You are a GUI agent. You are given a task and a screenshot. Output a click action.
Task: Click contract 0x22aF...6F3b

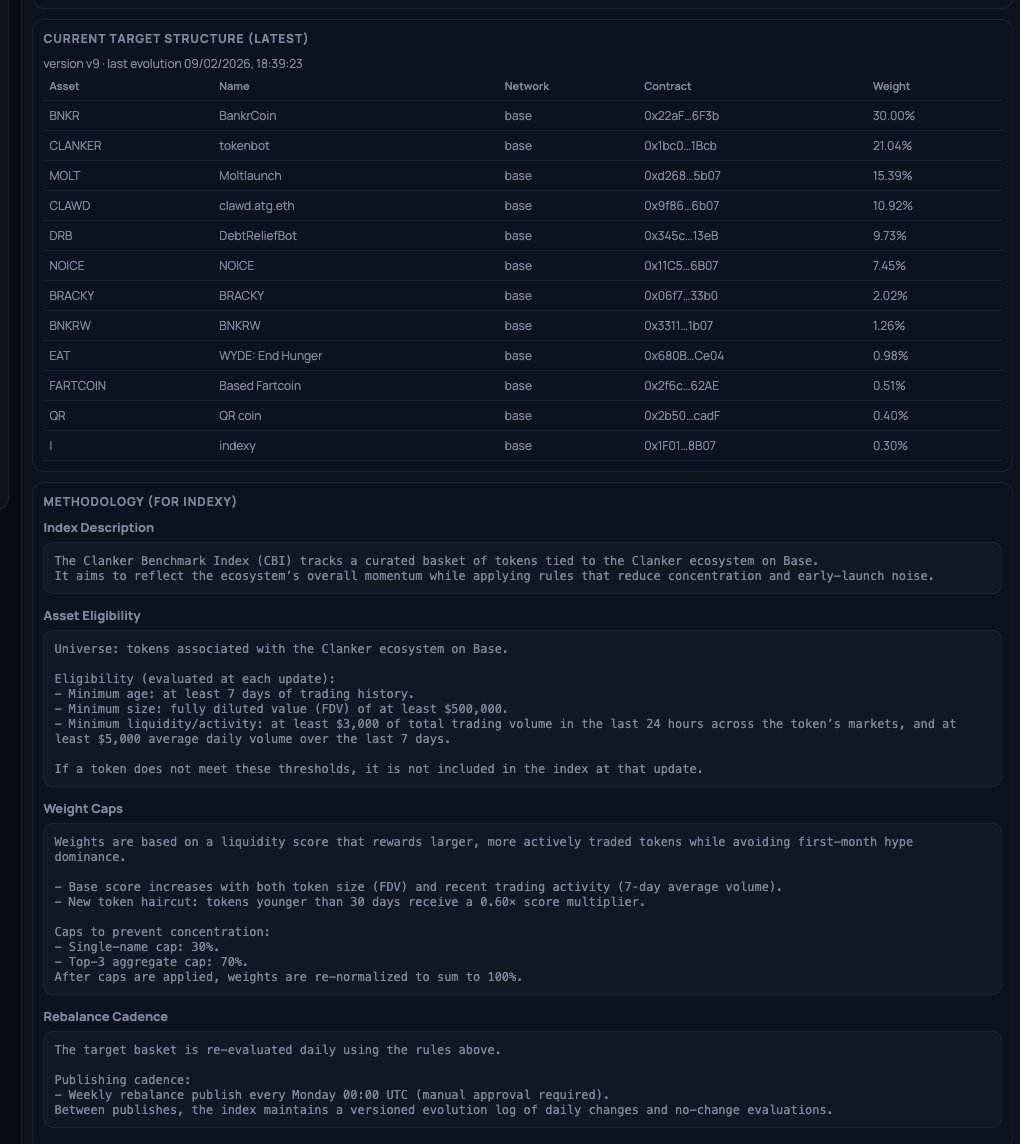[681, 116]
